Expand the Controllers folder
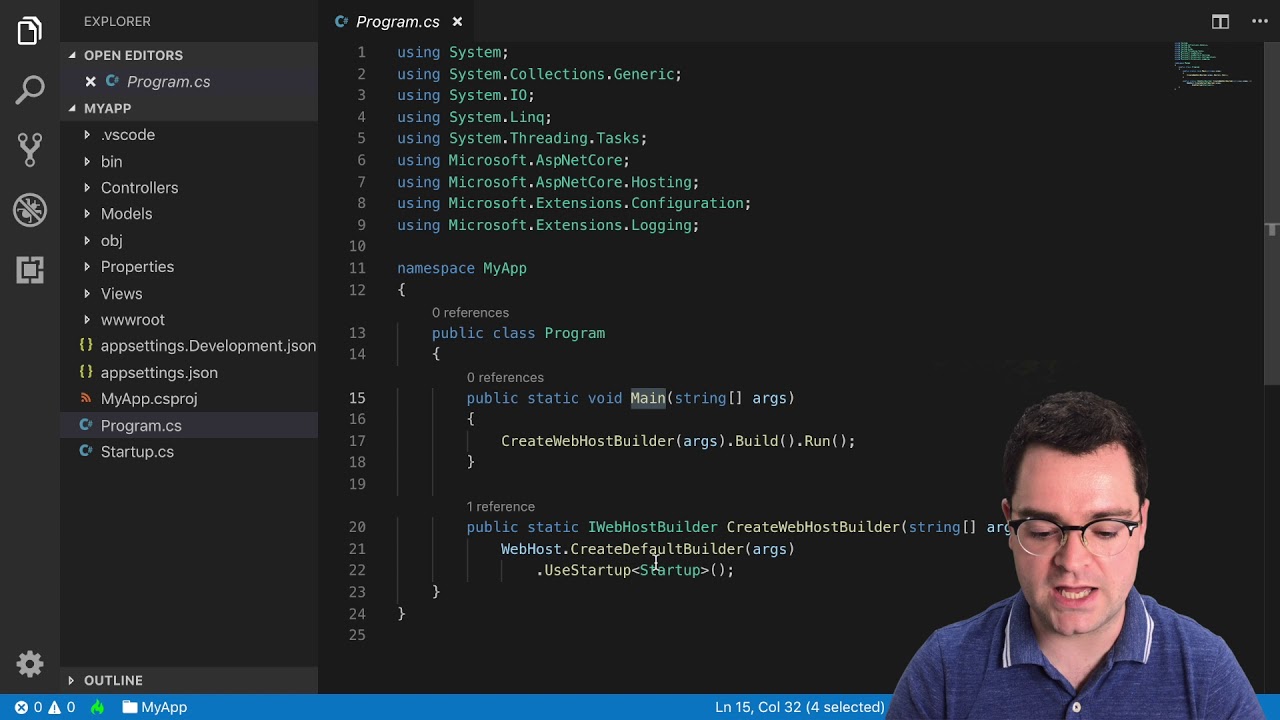The width and height of the screenshot is (1280, 720). coord(189,188)
